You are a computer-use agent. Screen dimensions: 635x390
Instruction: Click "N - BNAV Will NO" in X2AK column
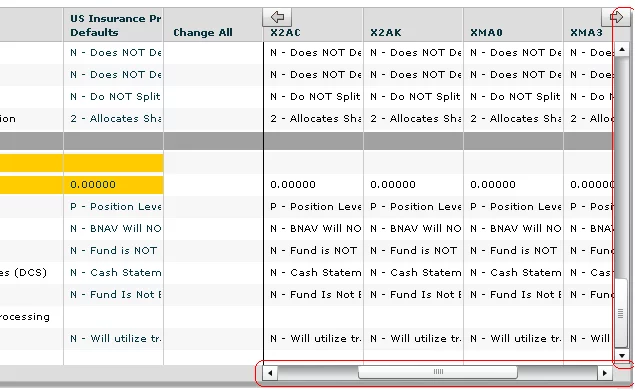tap(416, 228)
